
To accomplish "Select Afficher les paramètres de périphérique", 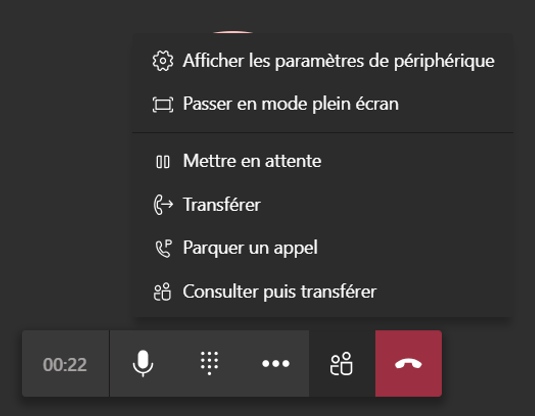I will click(323, 61).
